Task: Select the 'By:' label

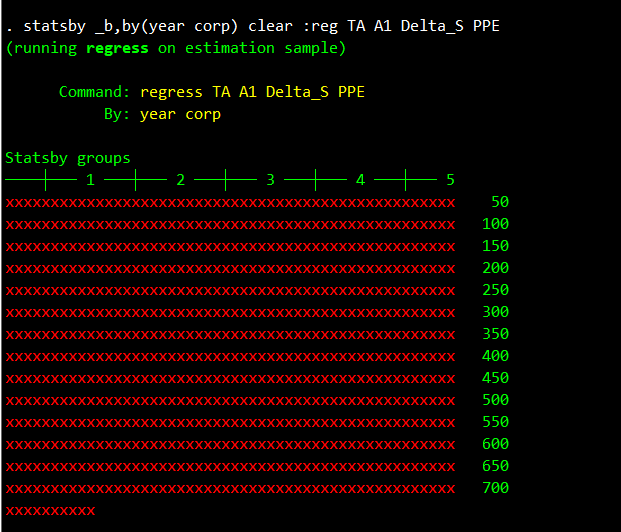Action: tap(117, 114)
